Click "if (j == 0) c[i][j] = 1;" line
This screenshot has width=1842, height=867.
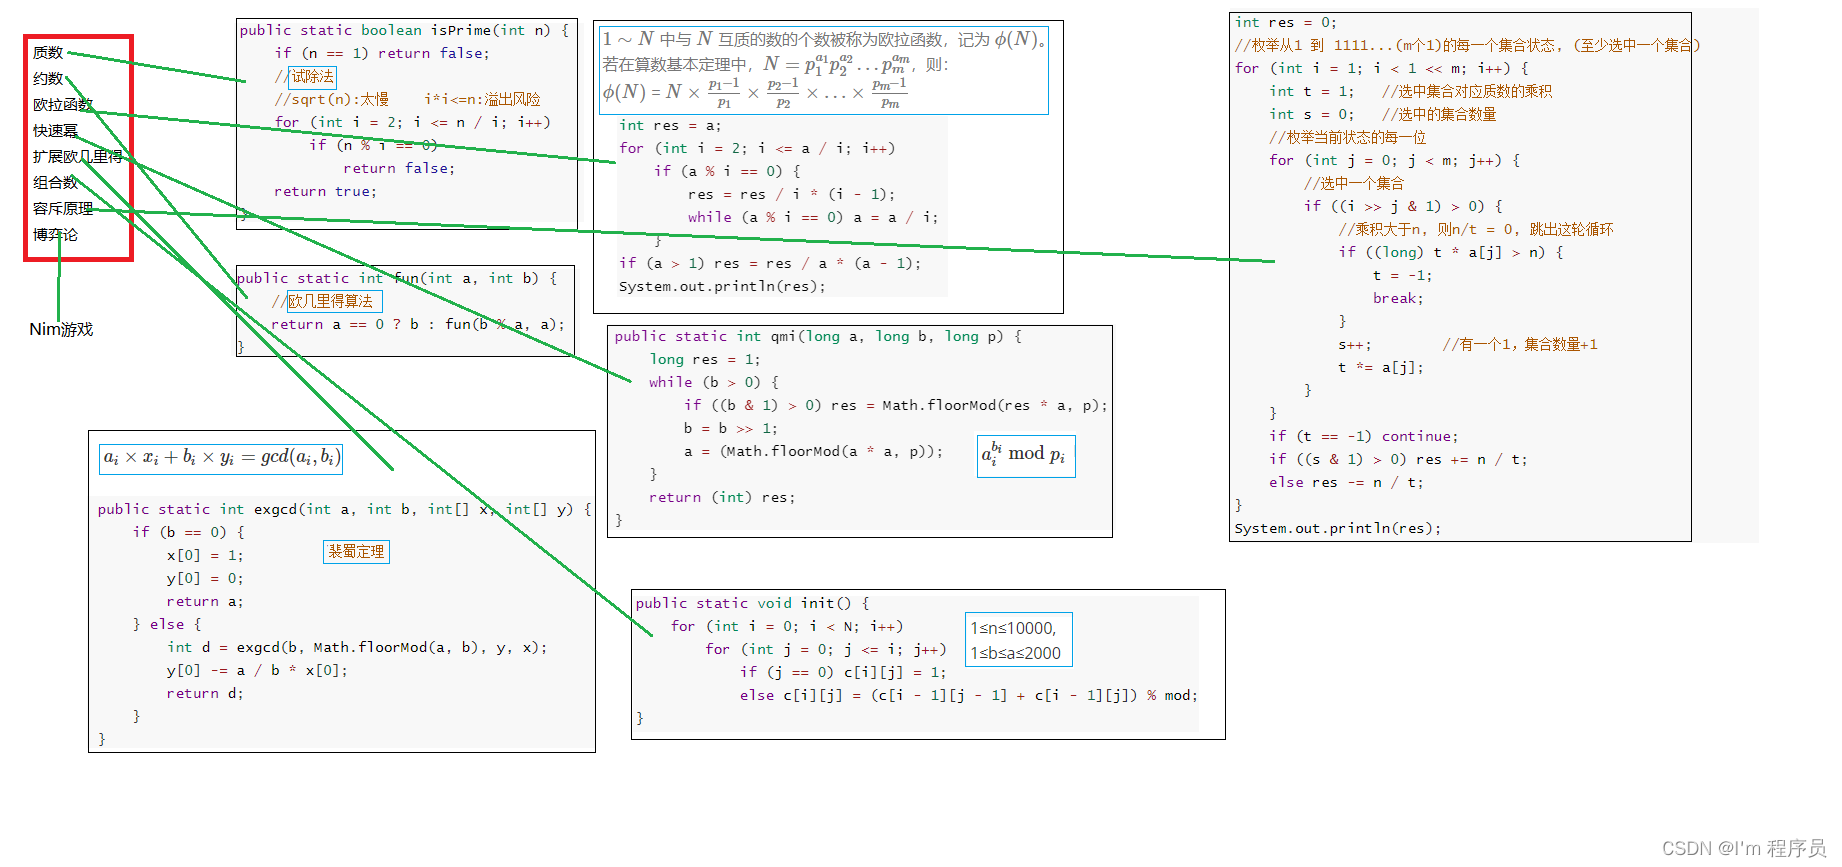(x=843, y=672)
